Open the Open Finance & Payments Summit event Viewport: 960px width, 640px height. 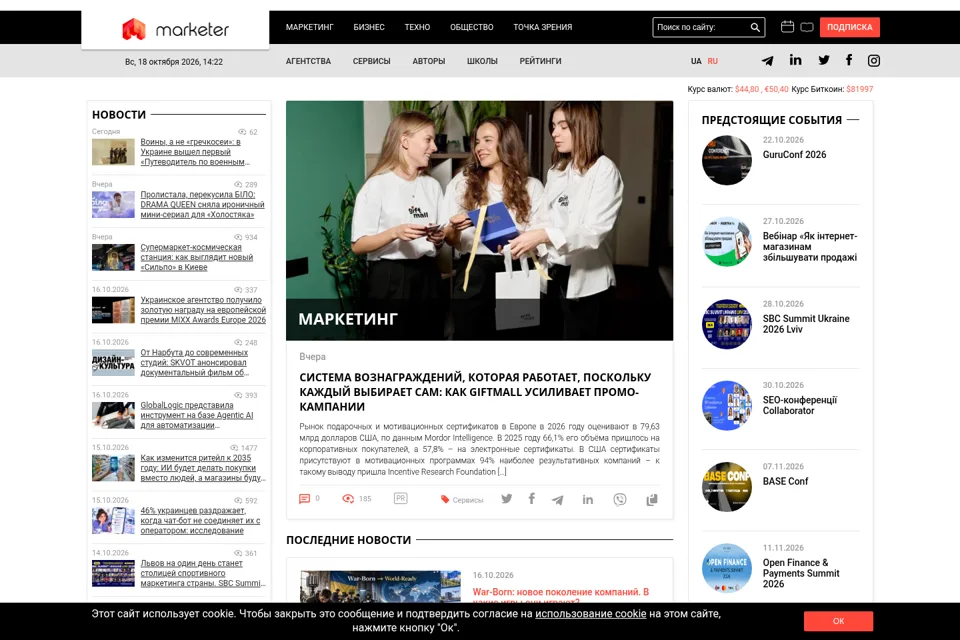coord(801,573)
